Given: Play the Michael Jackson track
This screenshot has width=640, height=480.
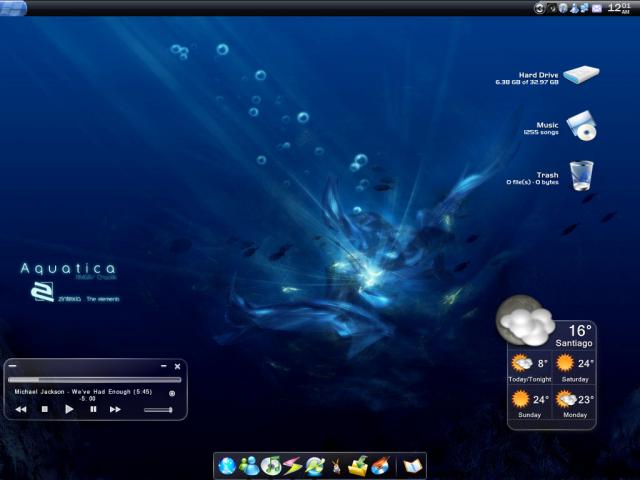Looking at the screenshot, I should [x=69, y=409].
